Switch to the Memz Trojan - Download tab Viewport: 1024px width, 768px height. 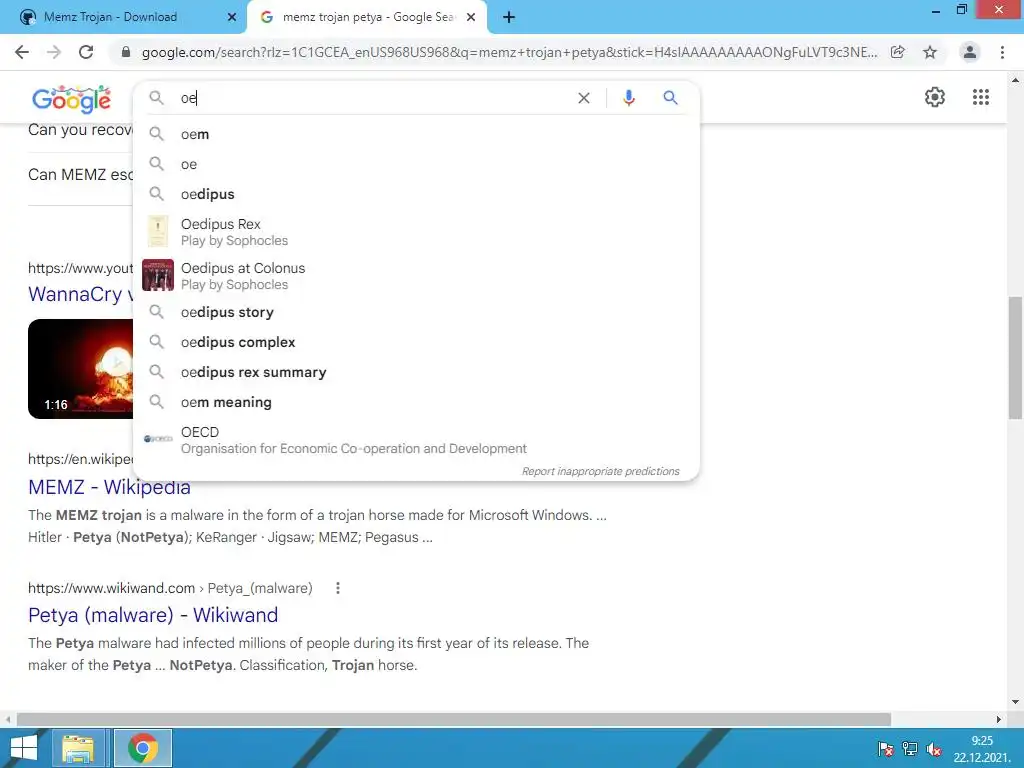[x=123, y=17]
